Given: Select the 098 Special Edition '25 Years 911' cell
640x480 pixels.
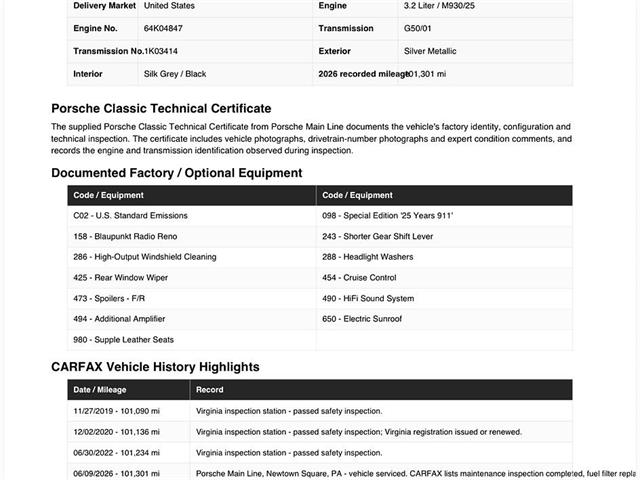Looking at the screenshot, I should 444,216.
